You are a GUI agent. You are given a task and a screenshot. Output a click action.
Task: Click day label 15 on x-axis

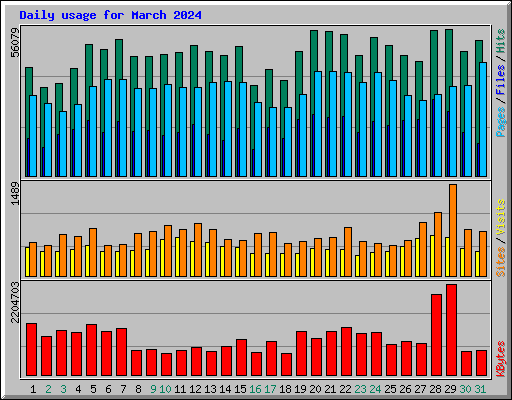[240, 389]
